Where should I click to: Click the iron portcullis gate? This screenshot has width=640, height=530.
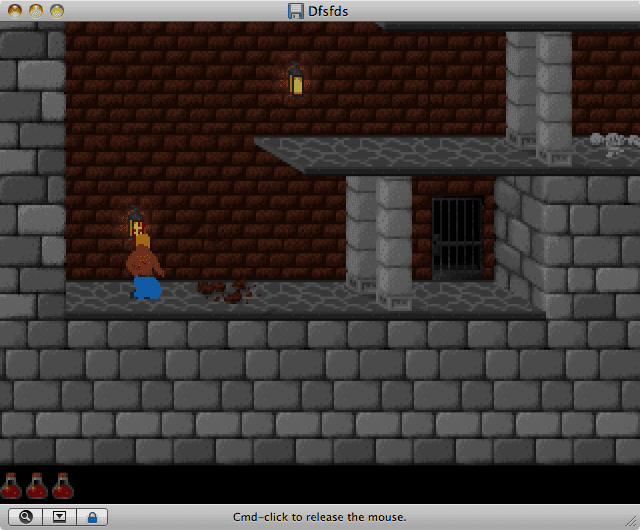coord(457,238)
